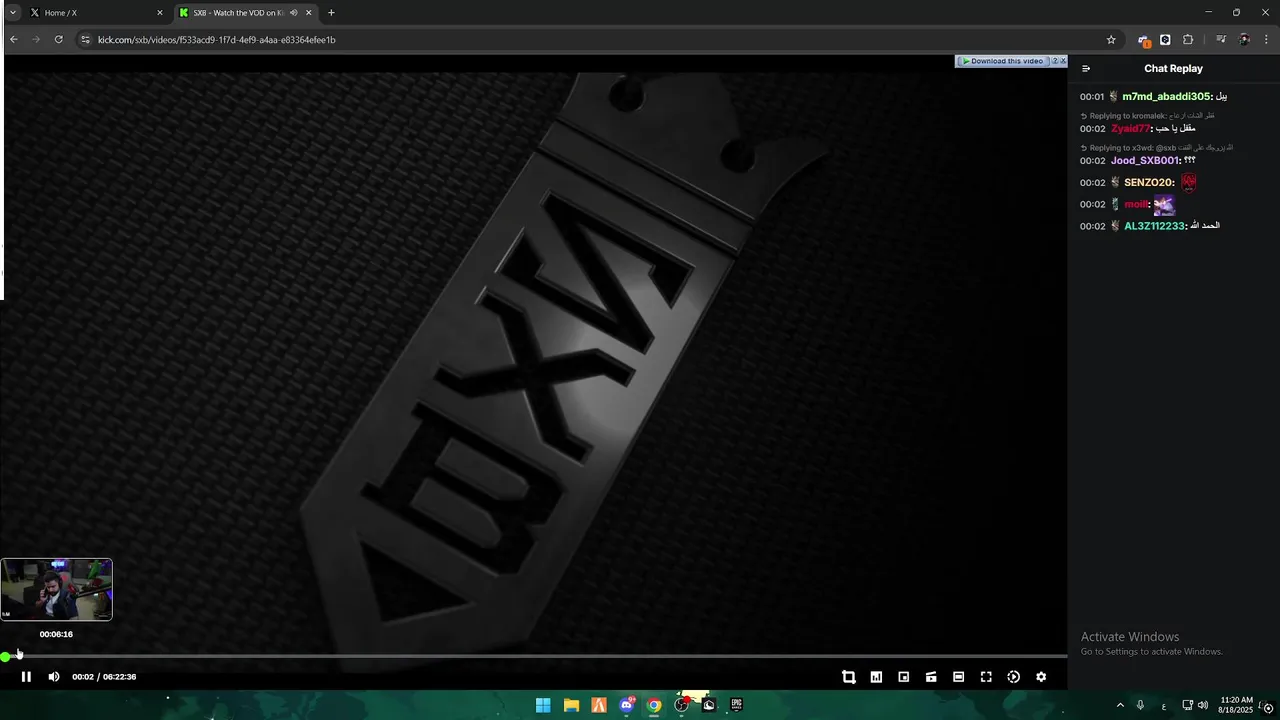The width and height of the screenshot is (1280, 720).
Task: Reload the page
Action: 59,40
